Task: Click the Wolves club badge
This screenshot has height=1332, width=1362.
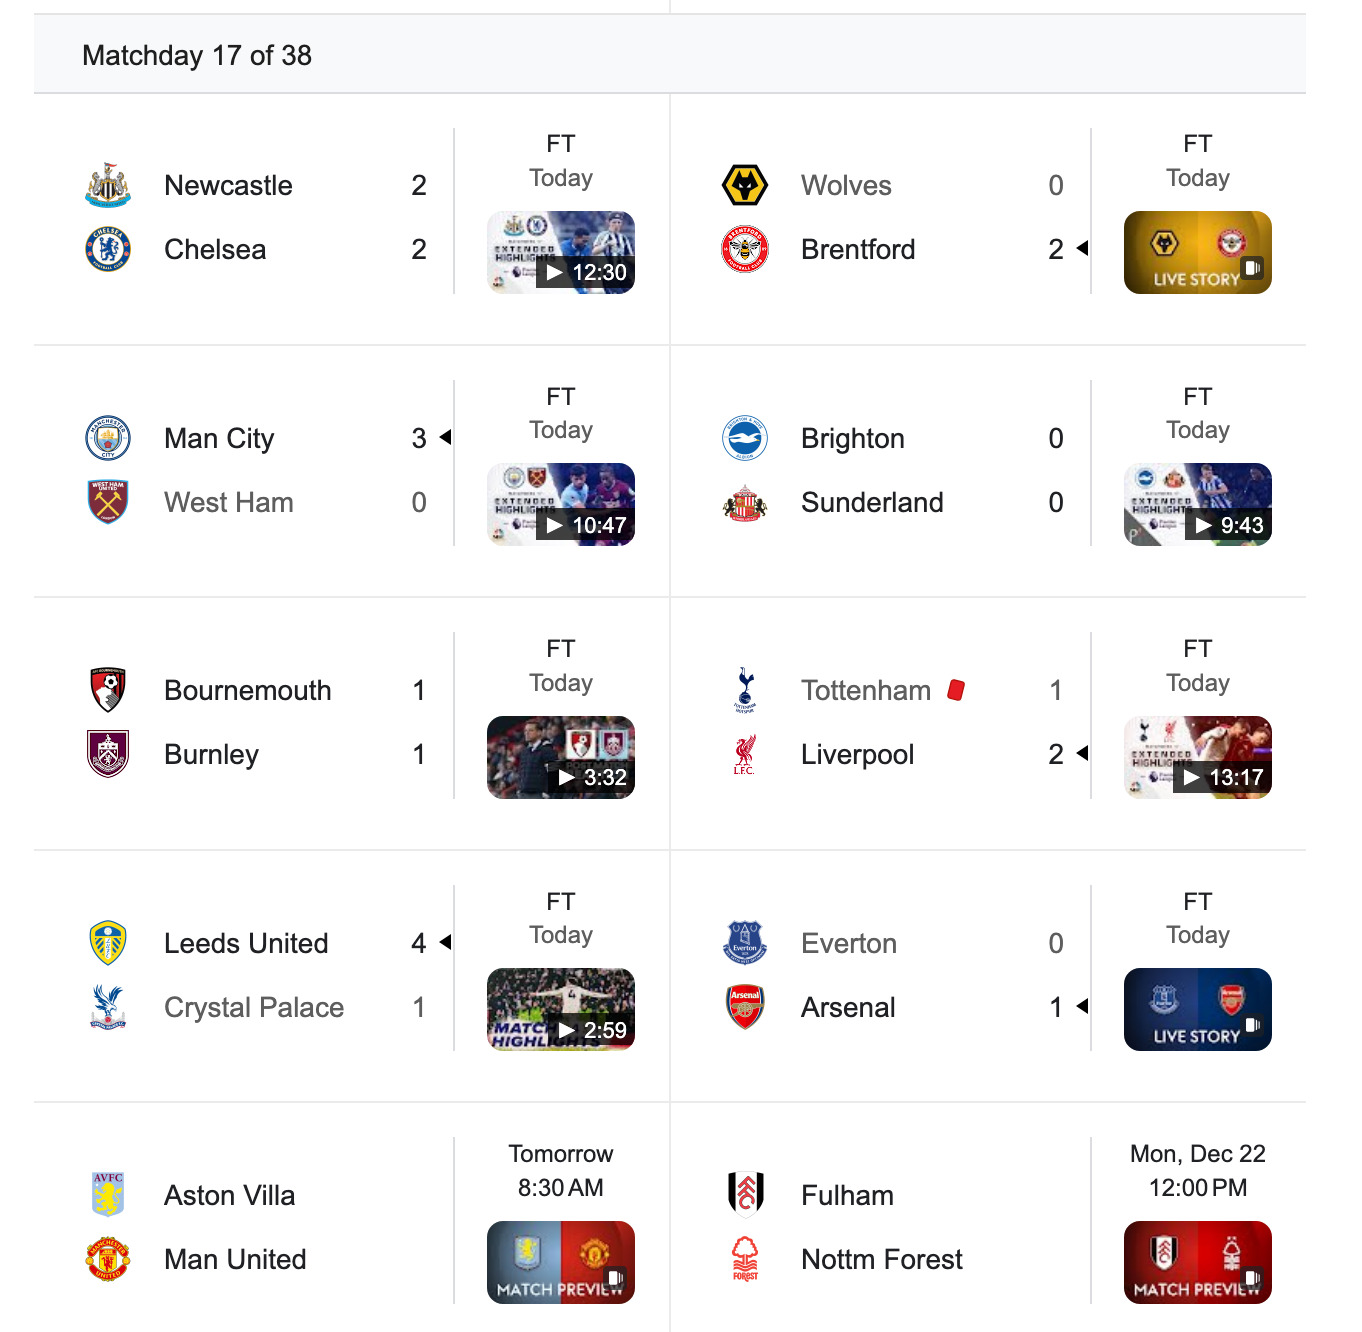Action: tap(745, 186)
